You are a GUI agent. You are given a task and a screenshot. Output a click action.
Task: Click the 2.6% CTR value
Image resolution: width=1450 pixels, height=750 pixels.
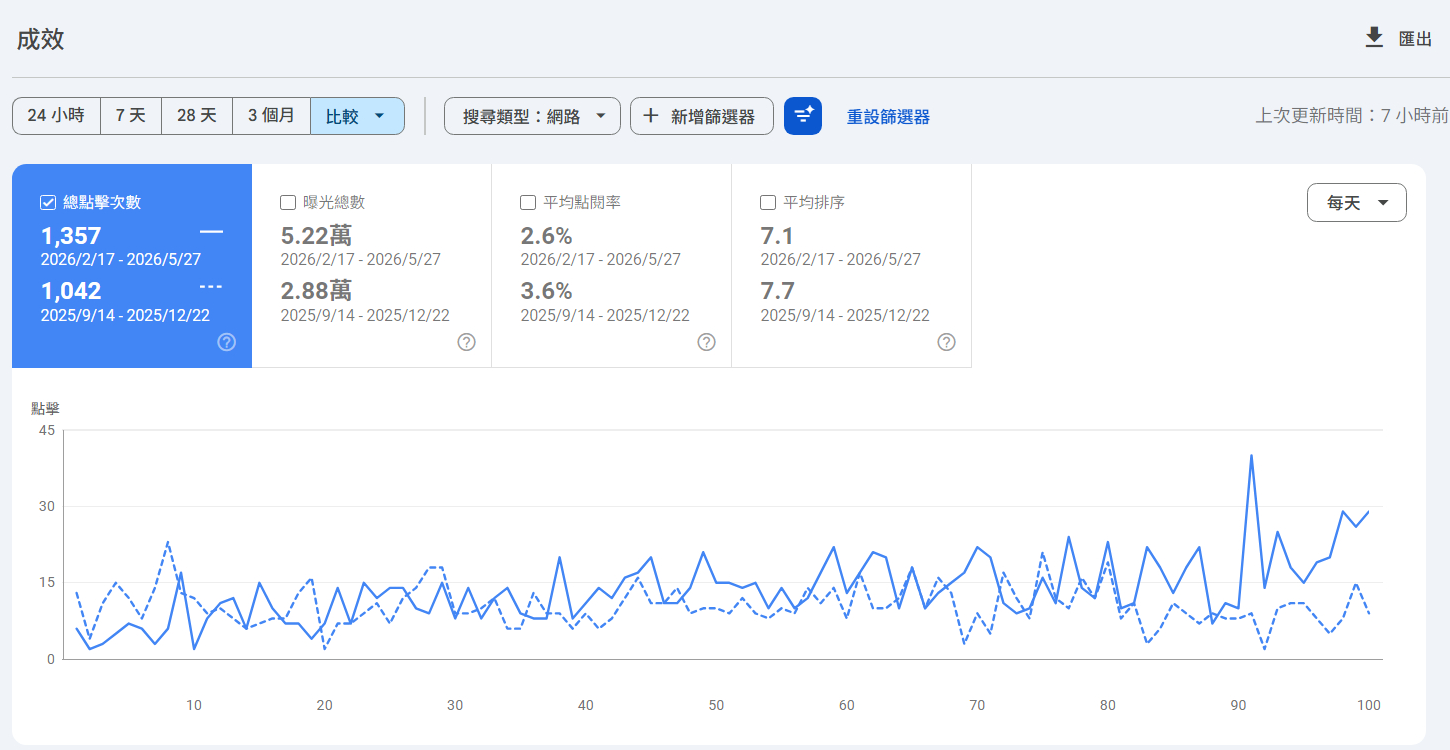coord(546,236)
